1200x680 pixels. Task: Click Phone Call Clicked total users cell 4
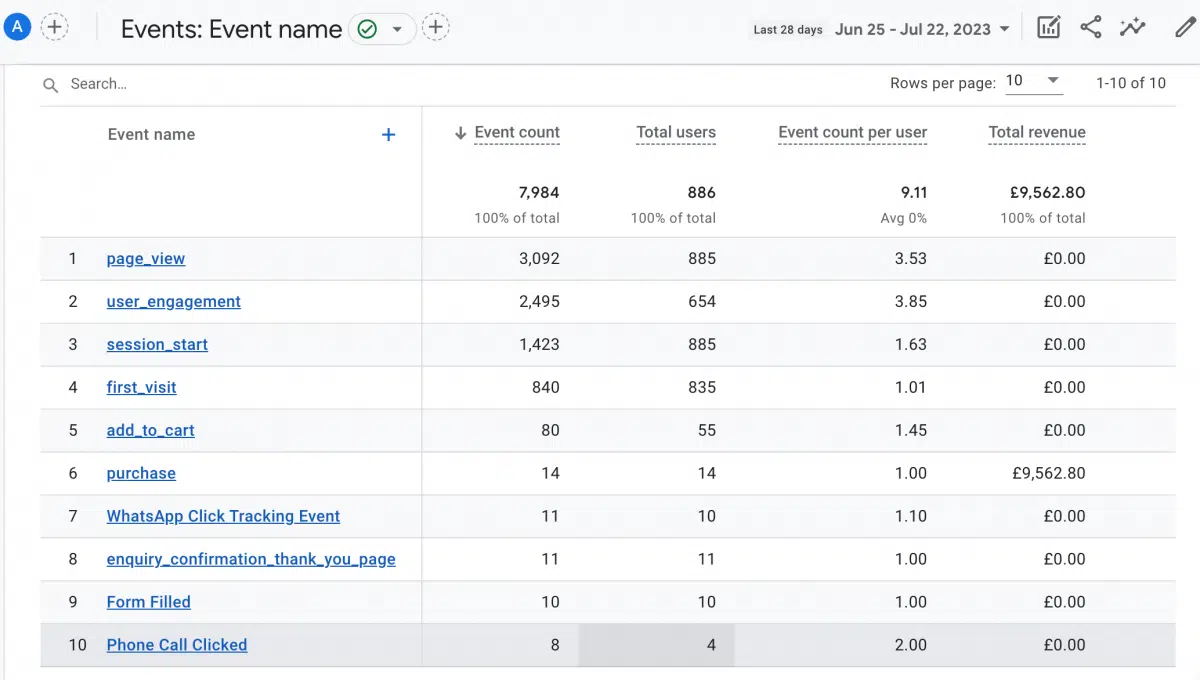tap(656, 645)
